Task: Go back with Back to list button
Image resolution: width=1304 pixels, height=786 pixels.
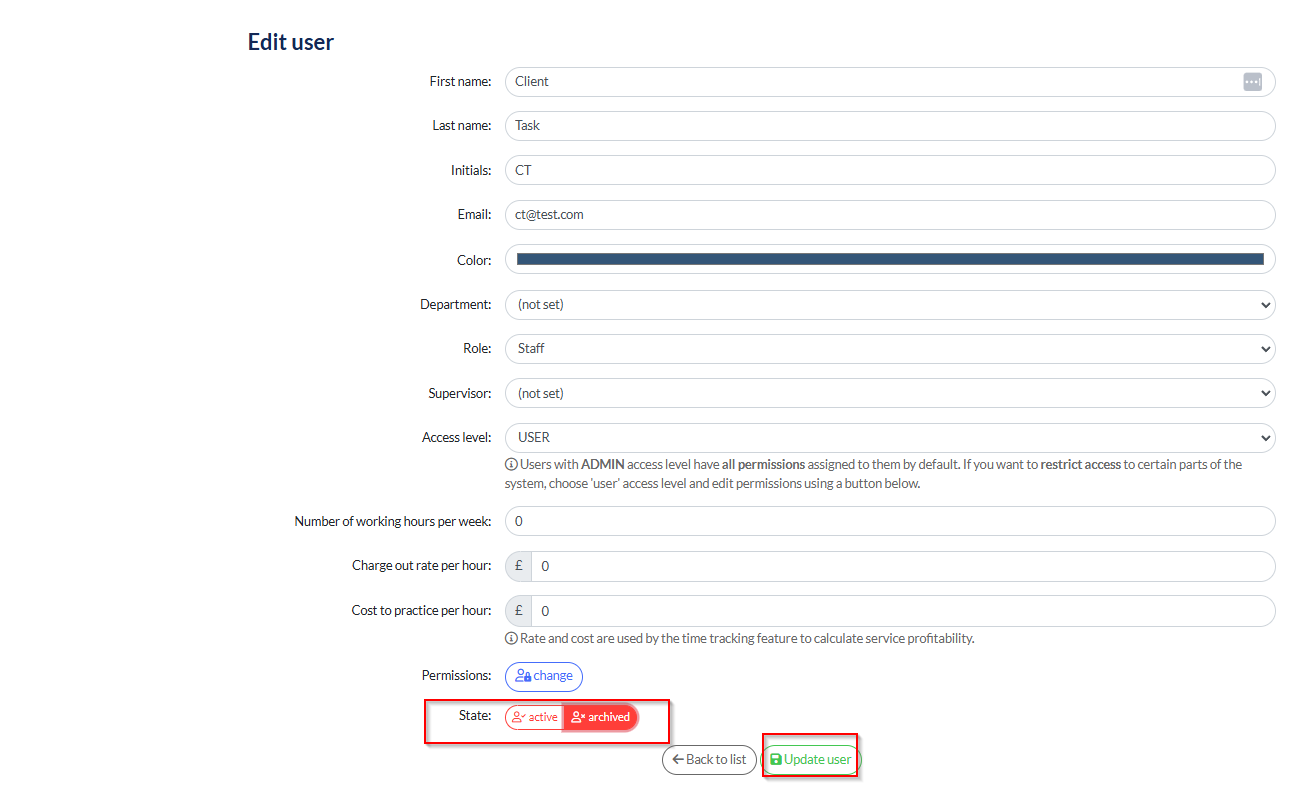Action: point(709,760)
